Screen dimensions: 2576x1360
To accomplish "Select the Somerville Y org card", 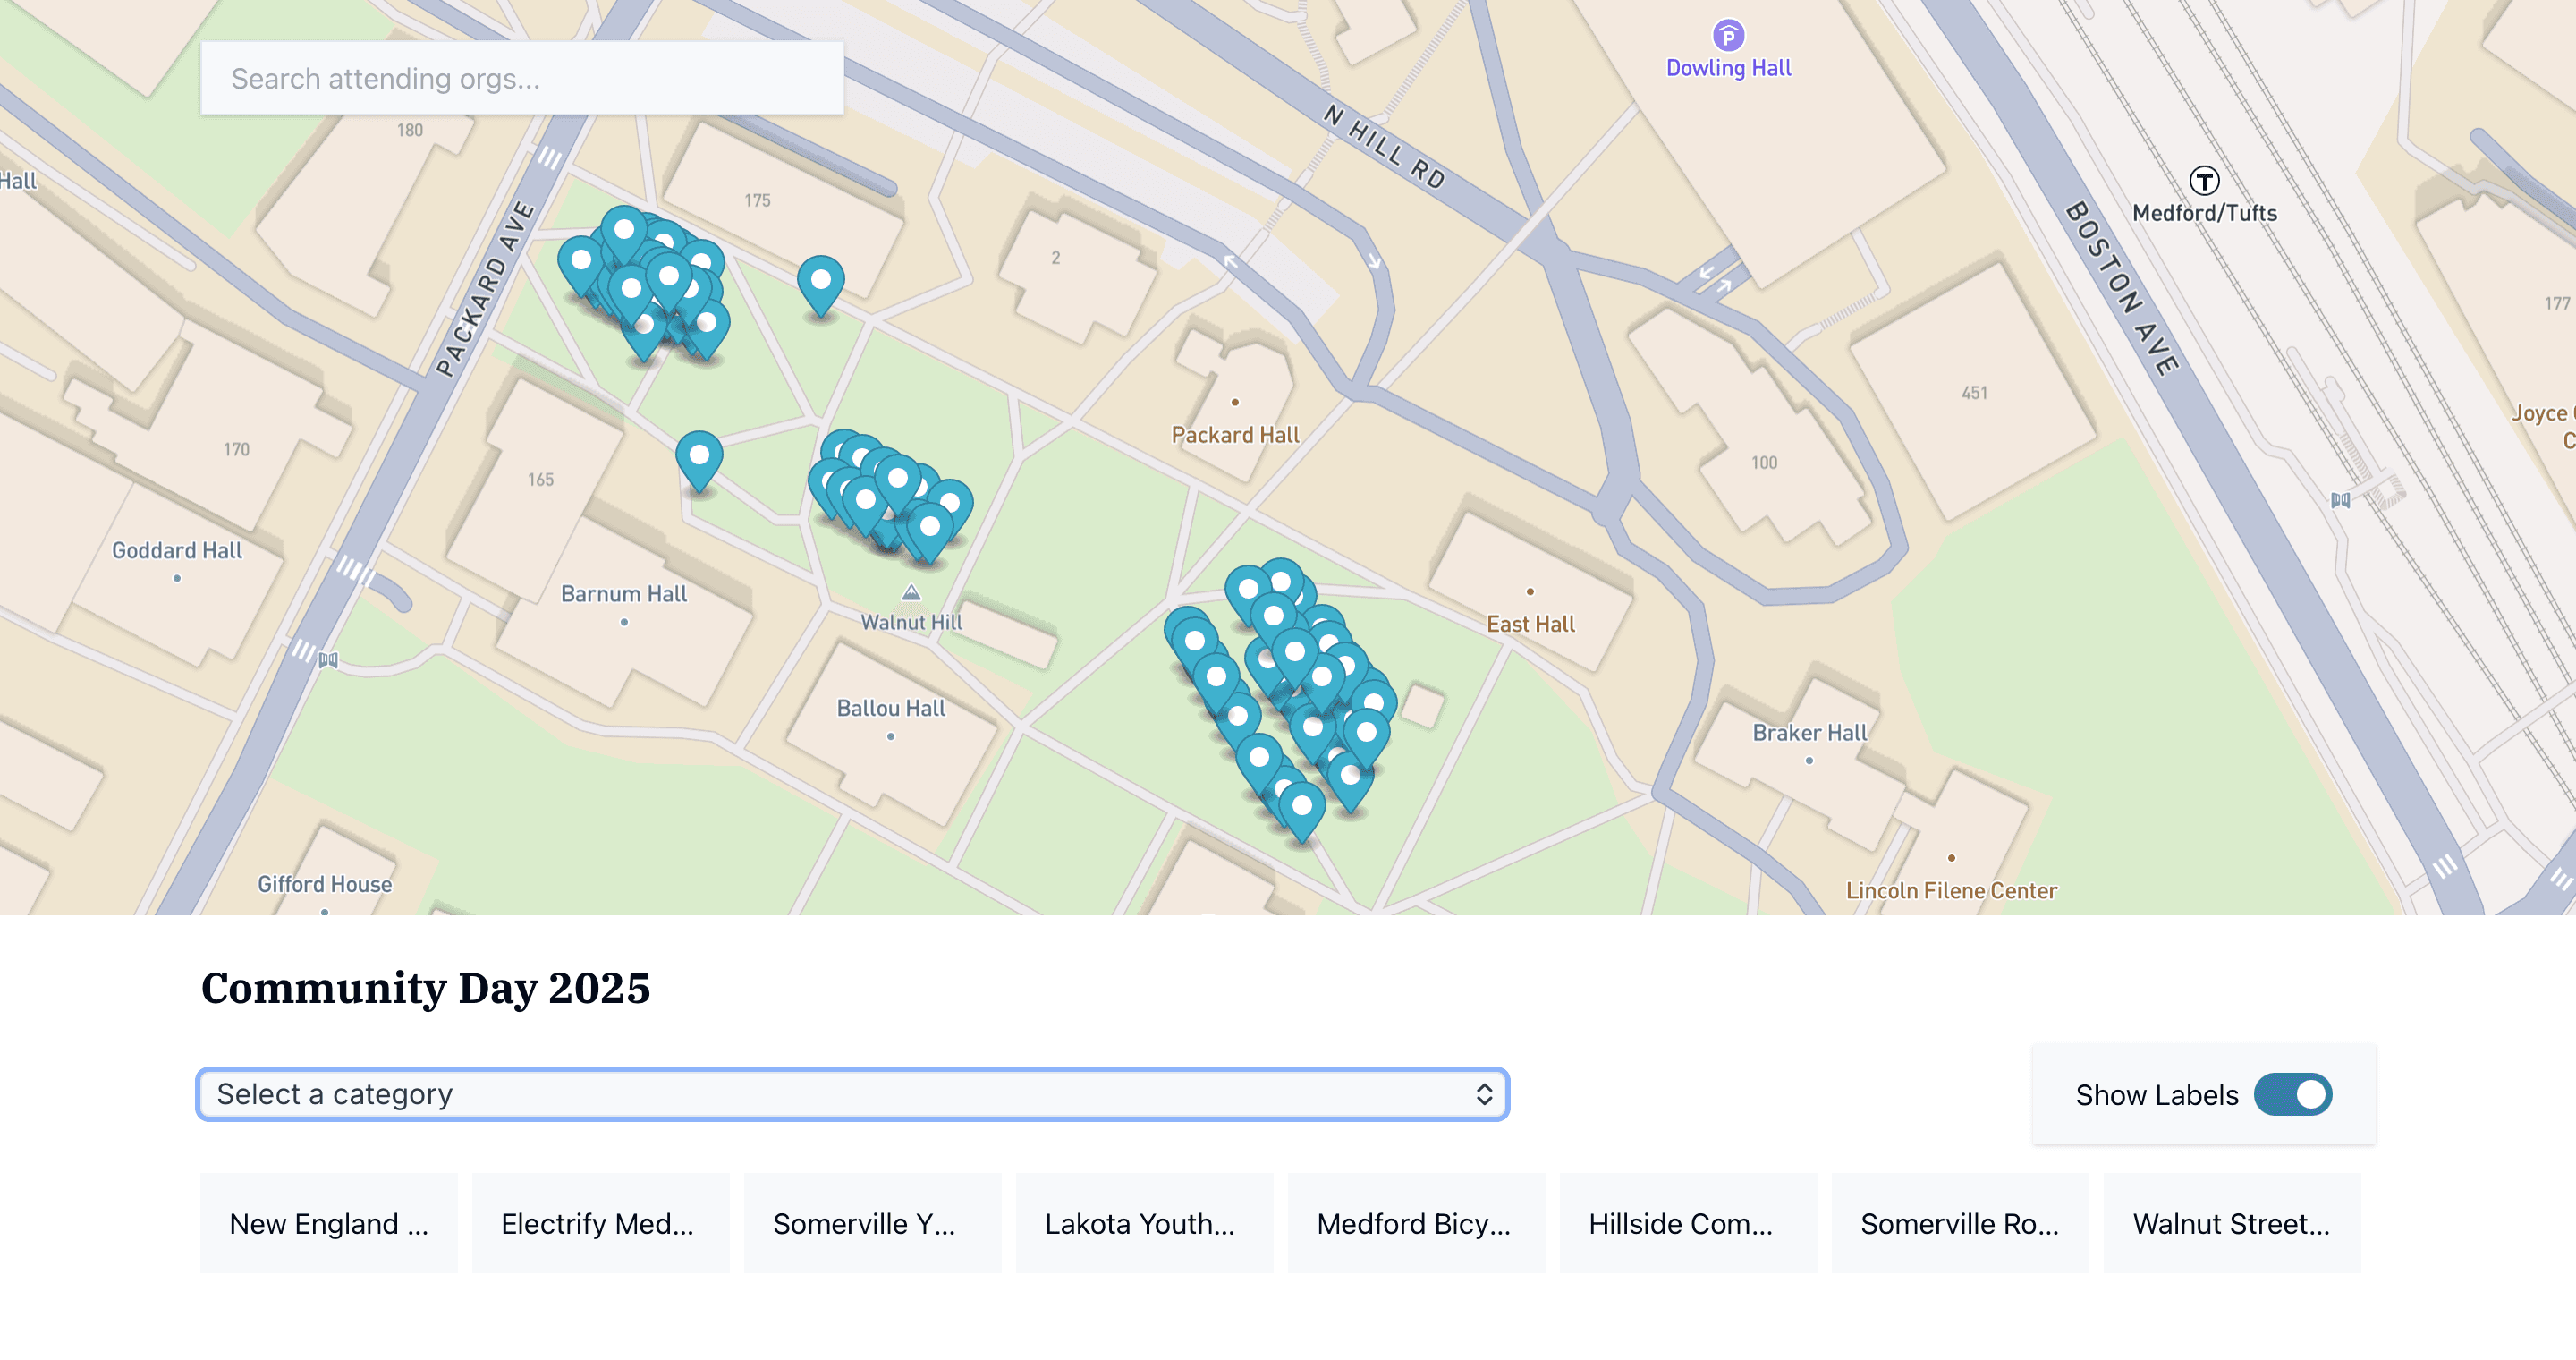I will point(872,1223).
